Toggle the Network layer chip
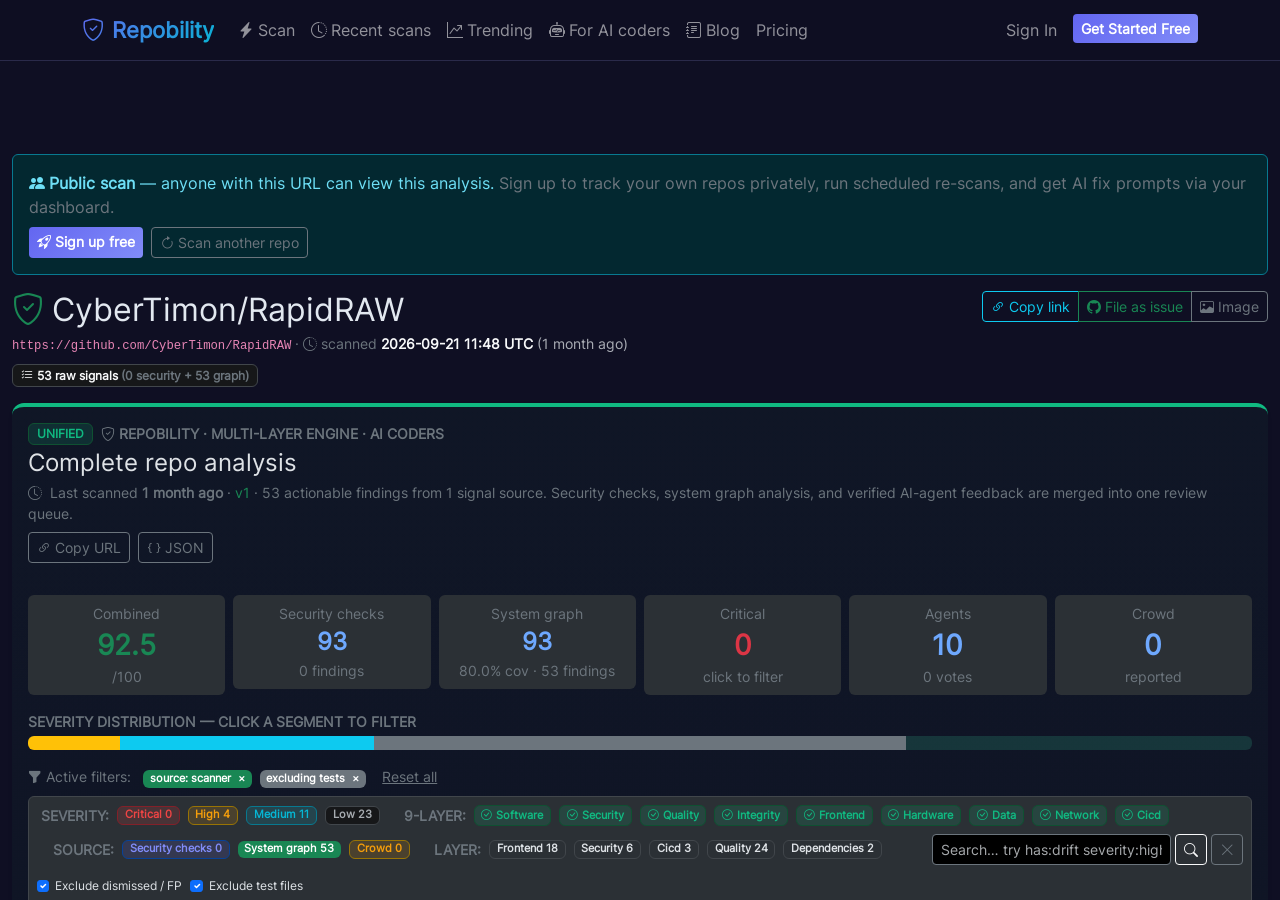 point(1069,815)
